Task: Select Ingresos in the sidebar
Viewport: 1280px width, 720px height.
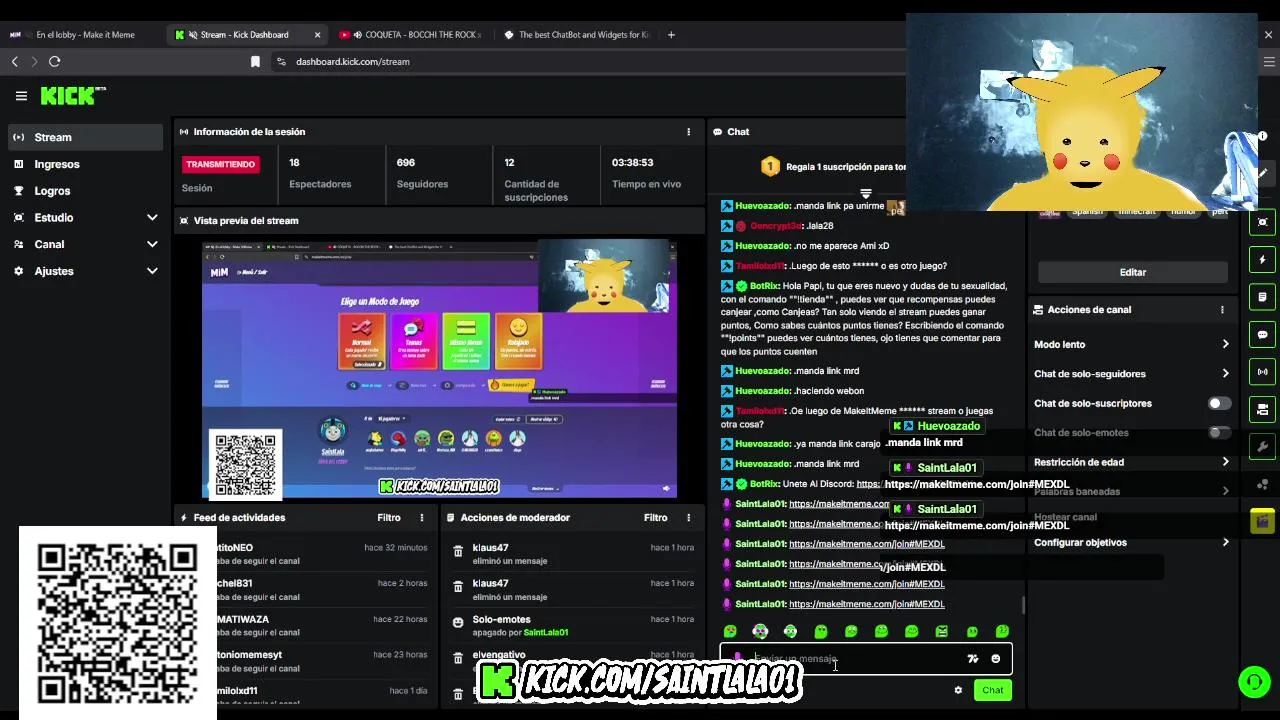Action: coord(85,164)
